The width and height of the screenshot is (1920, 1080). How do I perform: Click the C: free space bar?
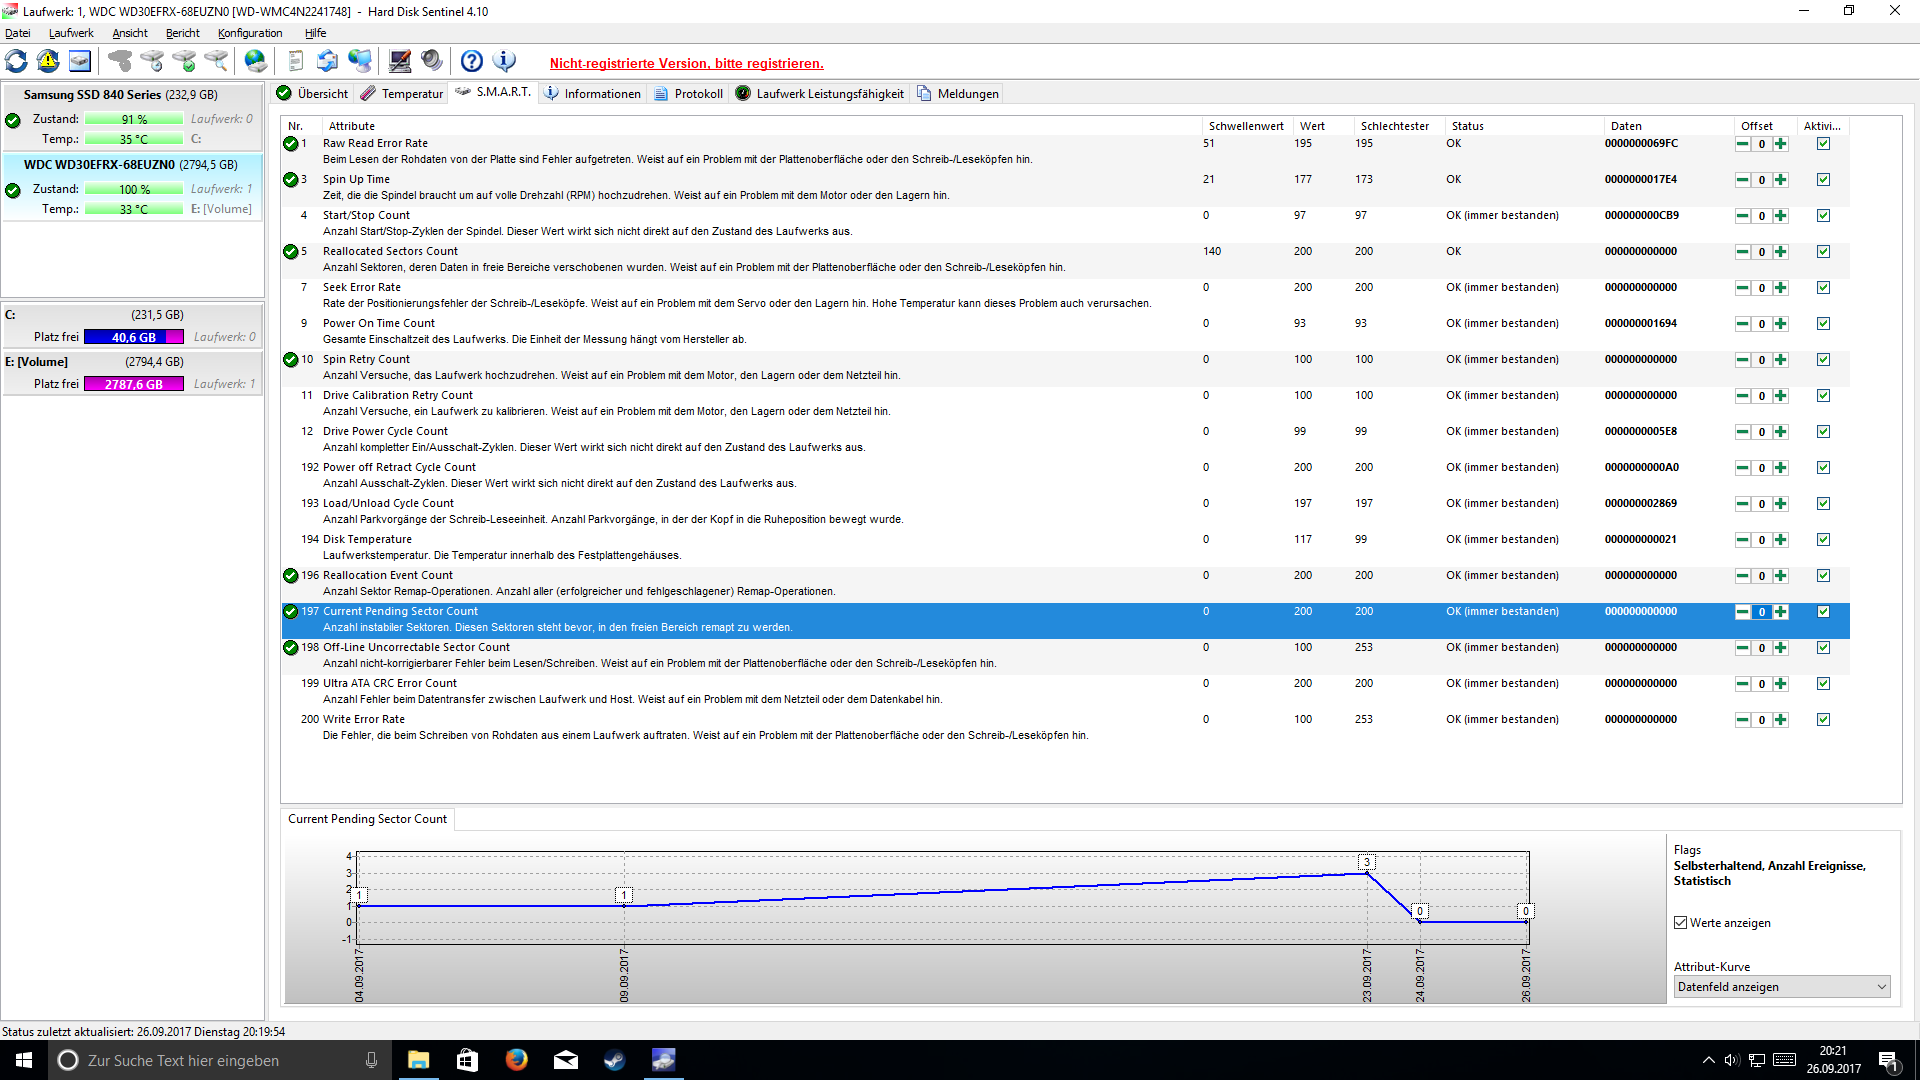[134, 338]
